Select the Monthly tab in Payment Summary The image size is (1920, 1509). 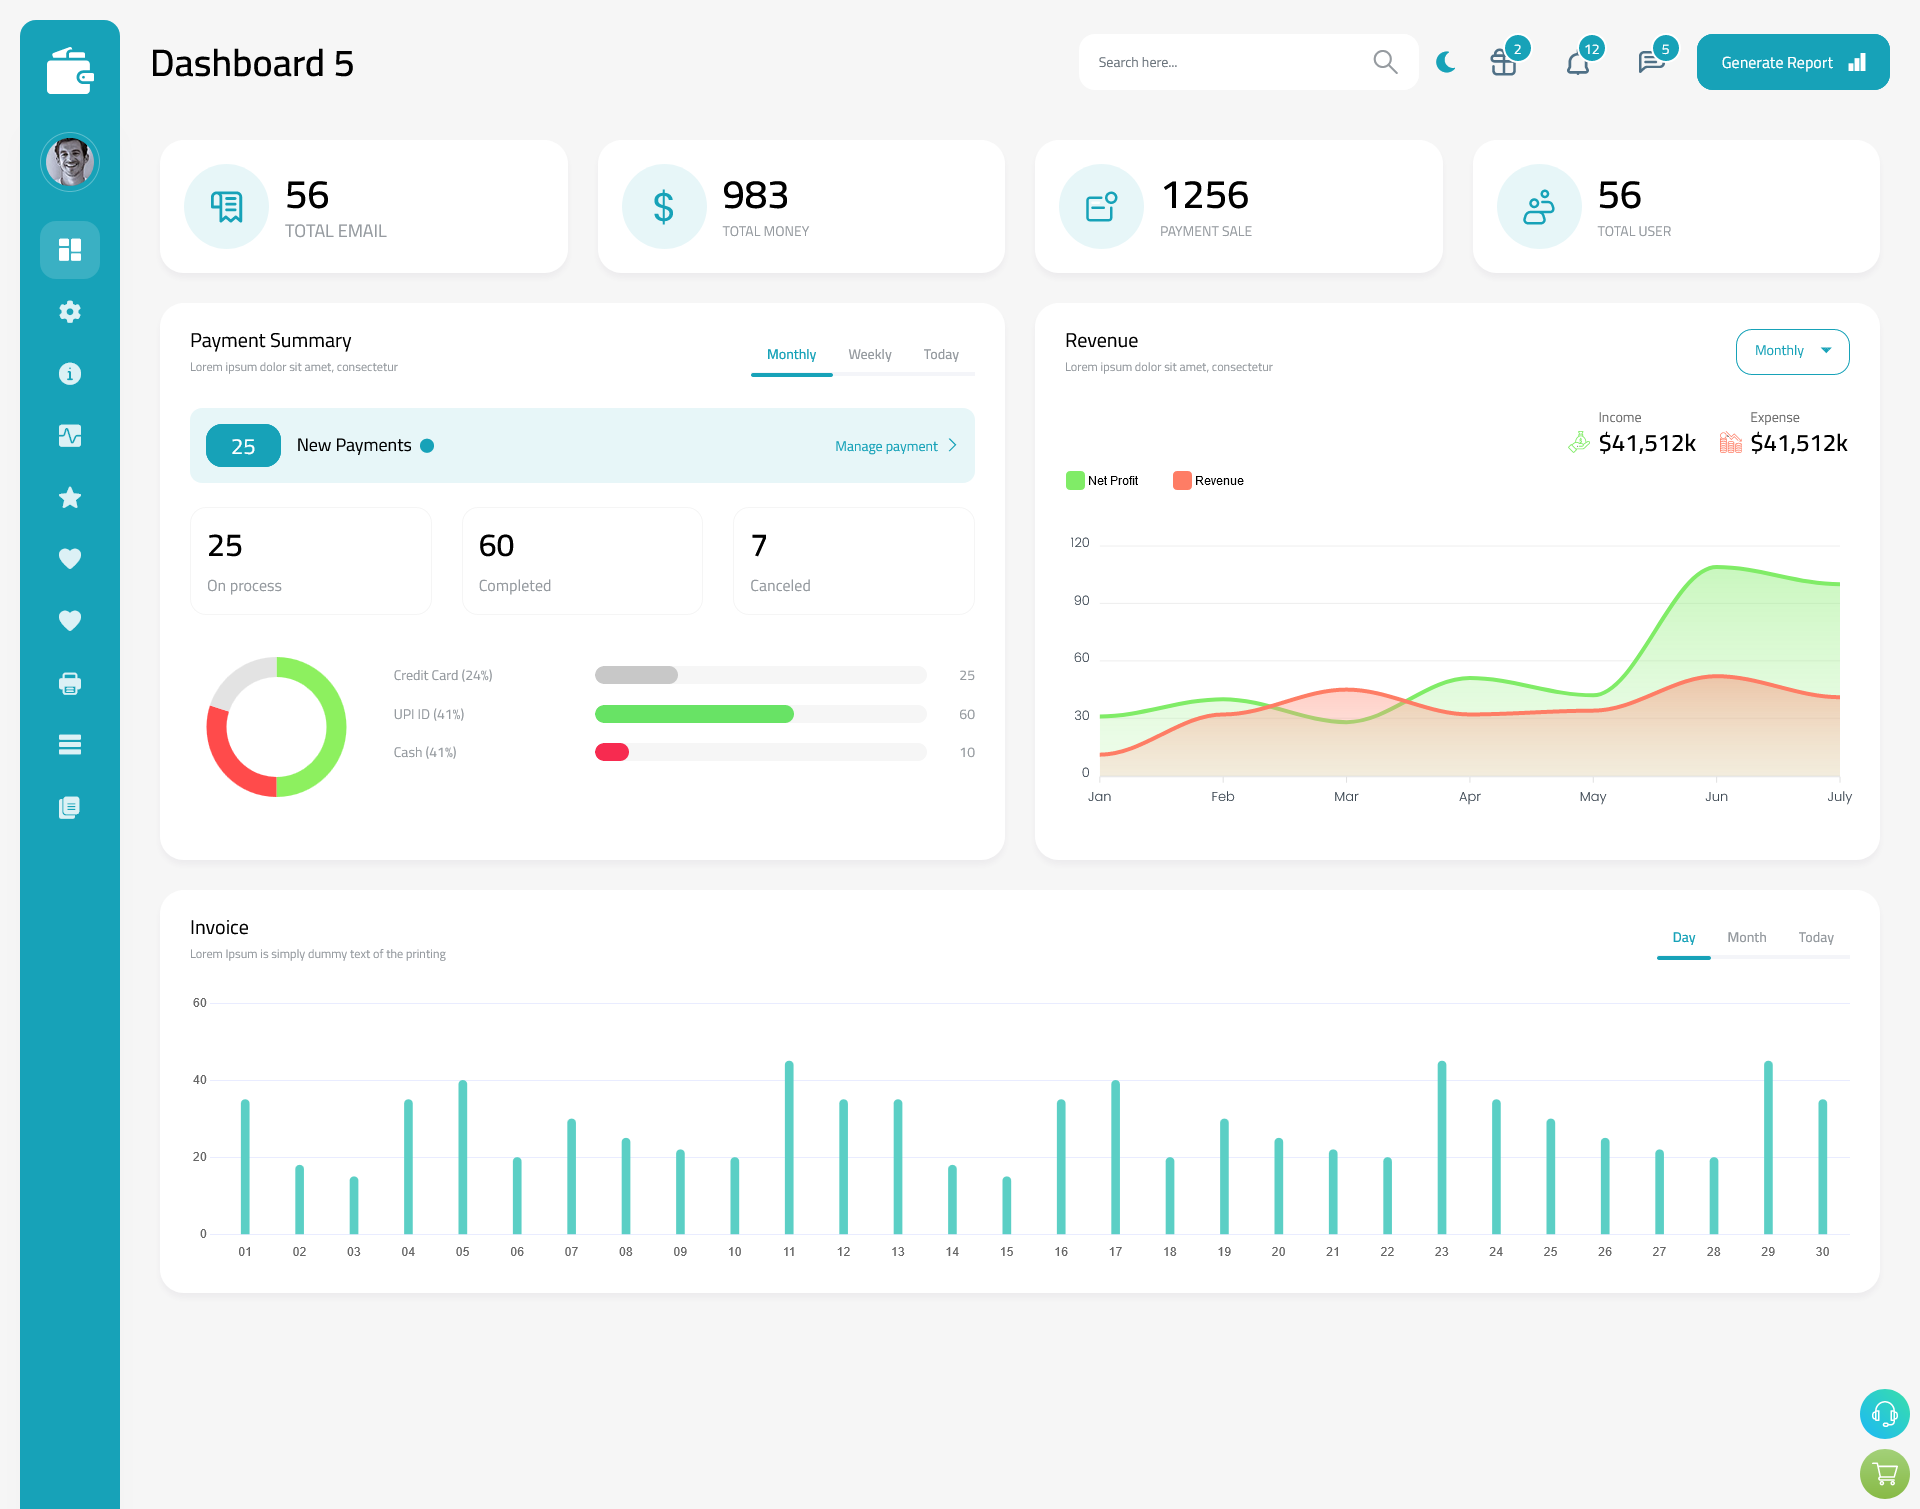pos(790,354)
